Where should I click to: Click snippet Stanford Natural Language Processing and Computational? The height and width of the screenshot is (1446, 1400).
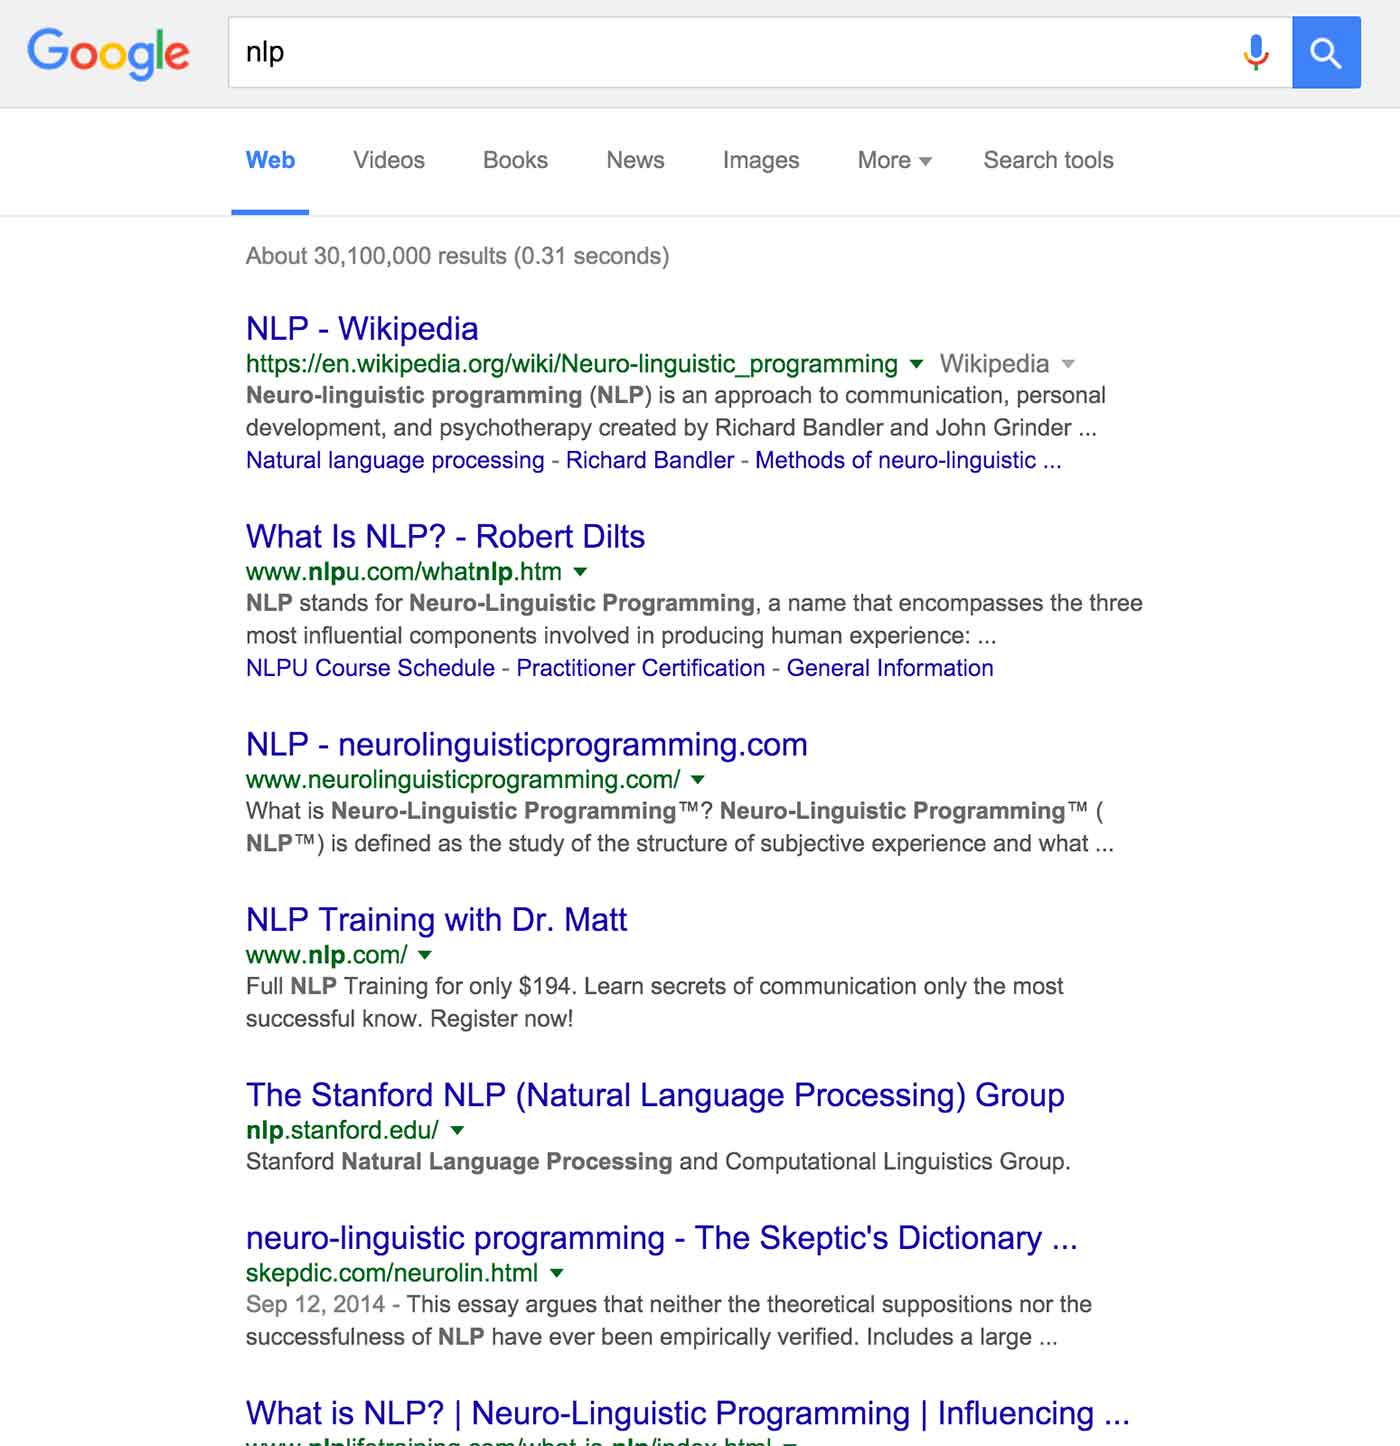point(658,1162)
